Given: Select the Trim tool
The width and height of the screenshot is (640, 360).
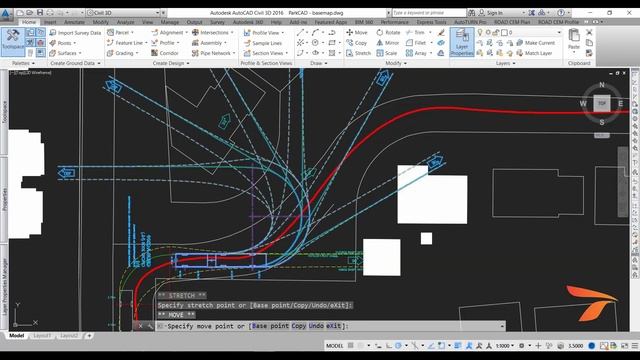Looking at the screenshot, I should pos(416,32).
